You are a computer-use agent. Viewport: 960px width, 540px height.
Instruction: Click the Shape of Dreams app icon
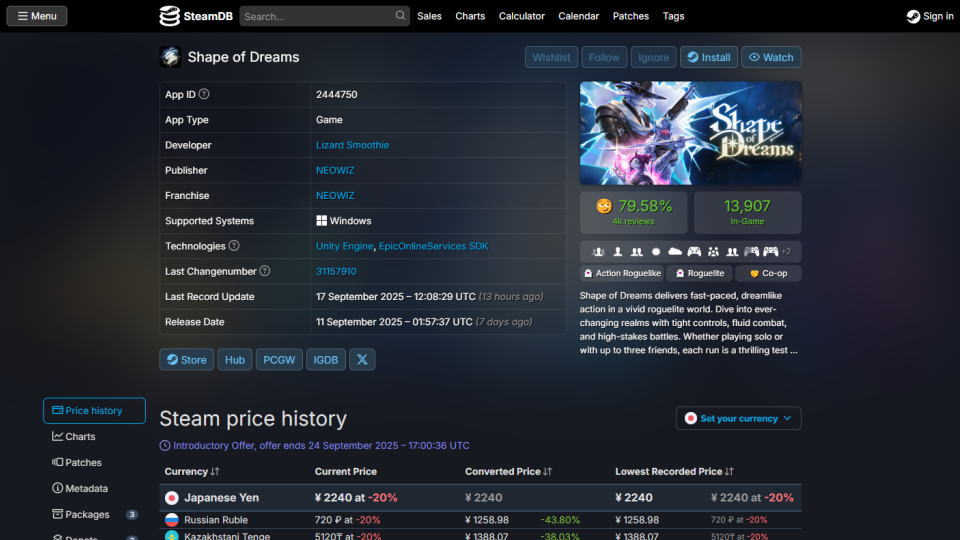170,57
